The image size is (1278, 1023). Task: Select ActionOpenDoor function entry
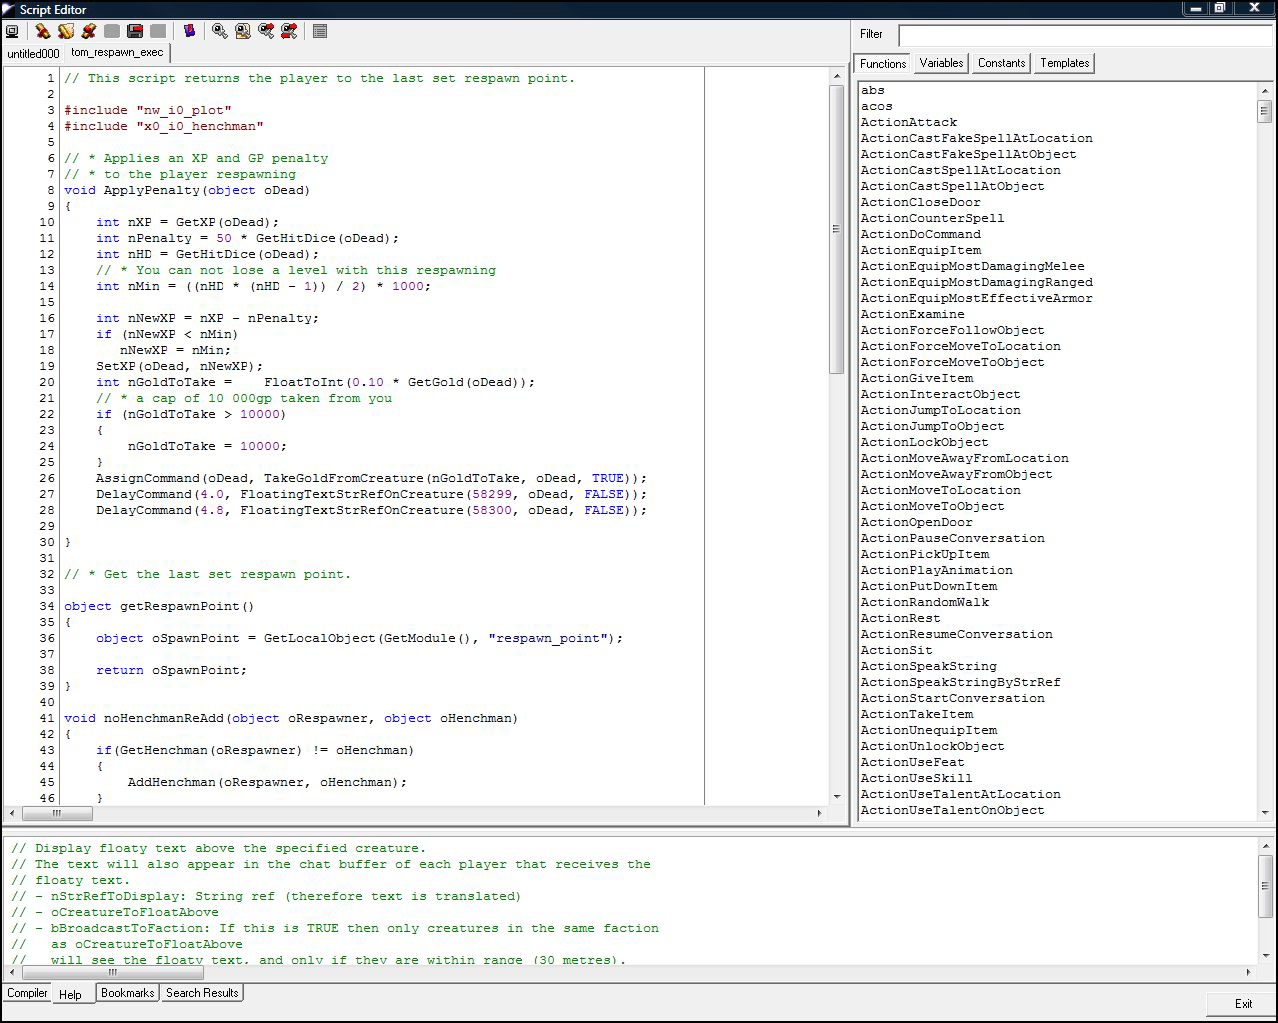[916, 522]
